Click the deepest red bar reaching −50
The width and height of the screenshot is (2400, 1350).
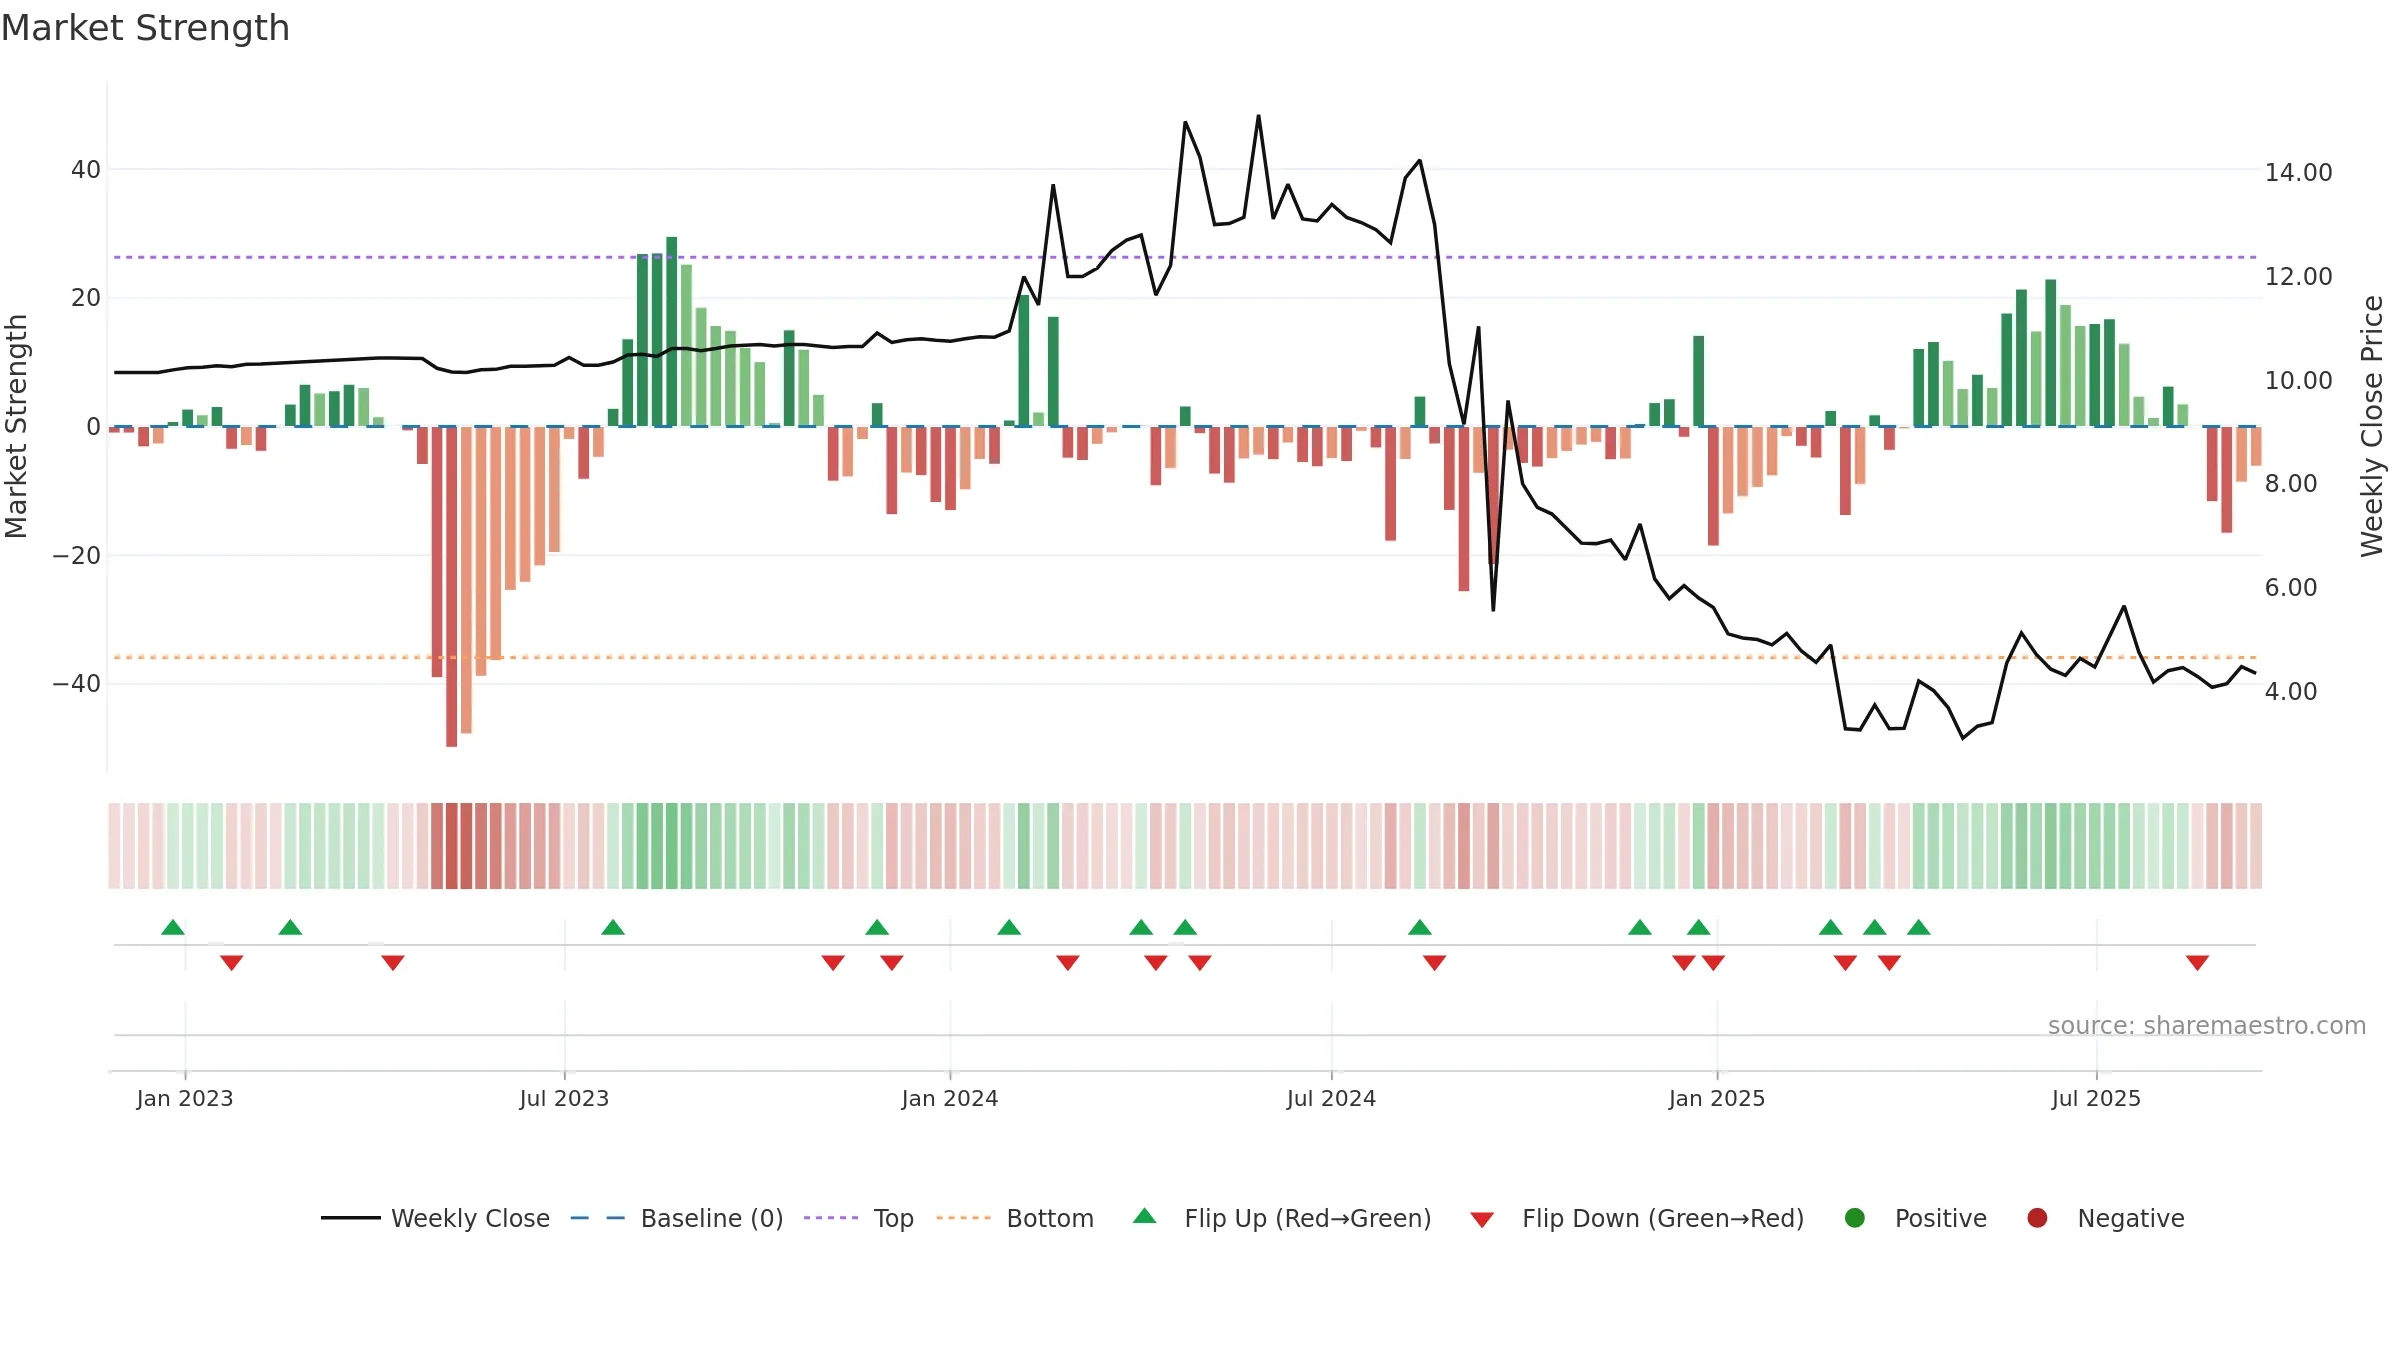[452, 587]
